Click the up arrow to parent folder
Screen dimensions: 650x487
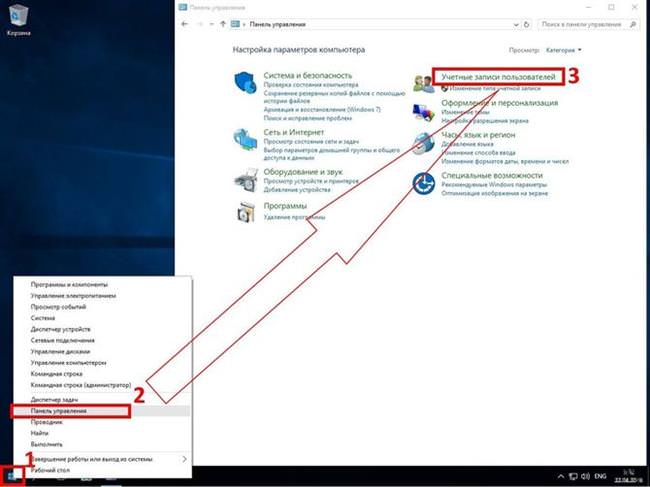(223, 24)
